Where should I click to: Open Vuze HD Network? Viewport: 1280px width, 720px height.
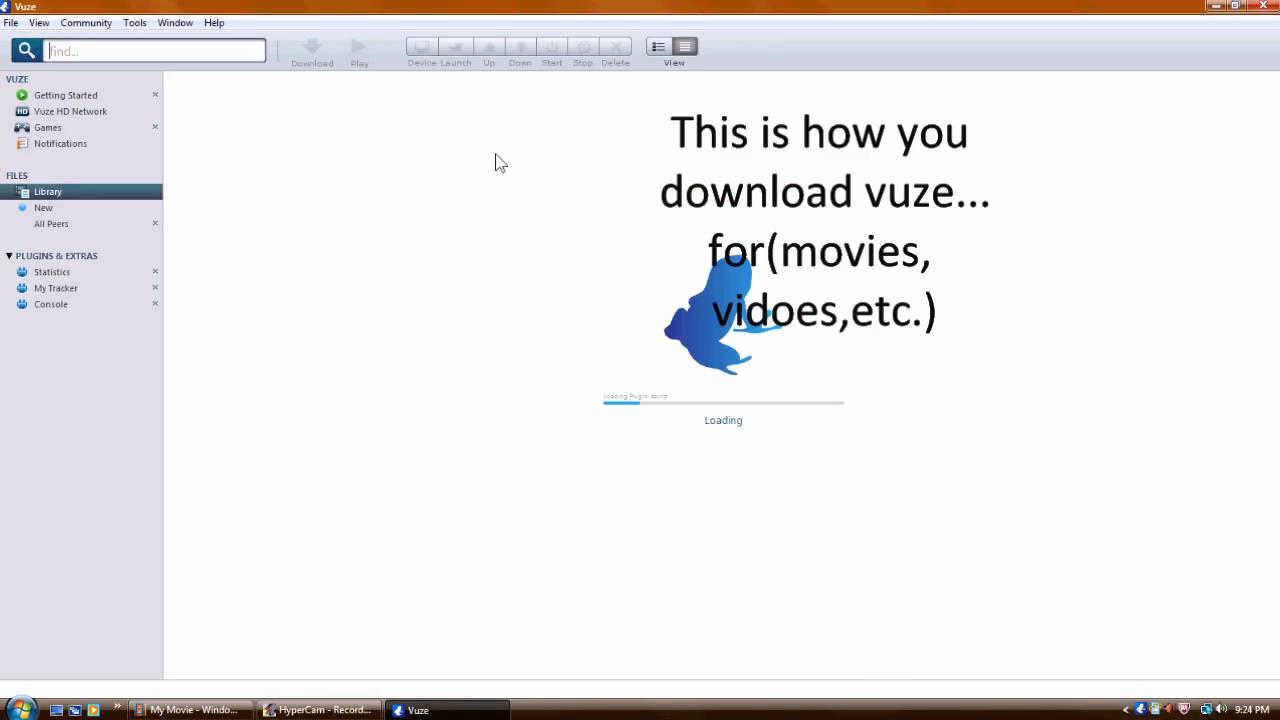click(x=70, y=111)
